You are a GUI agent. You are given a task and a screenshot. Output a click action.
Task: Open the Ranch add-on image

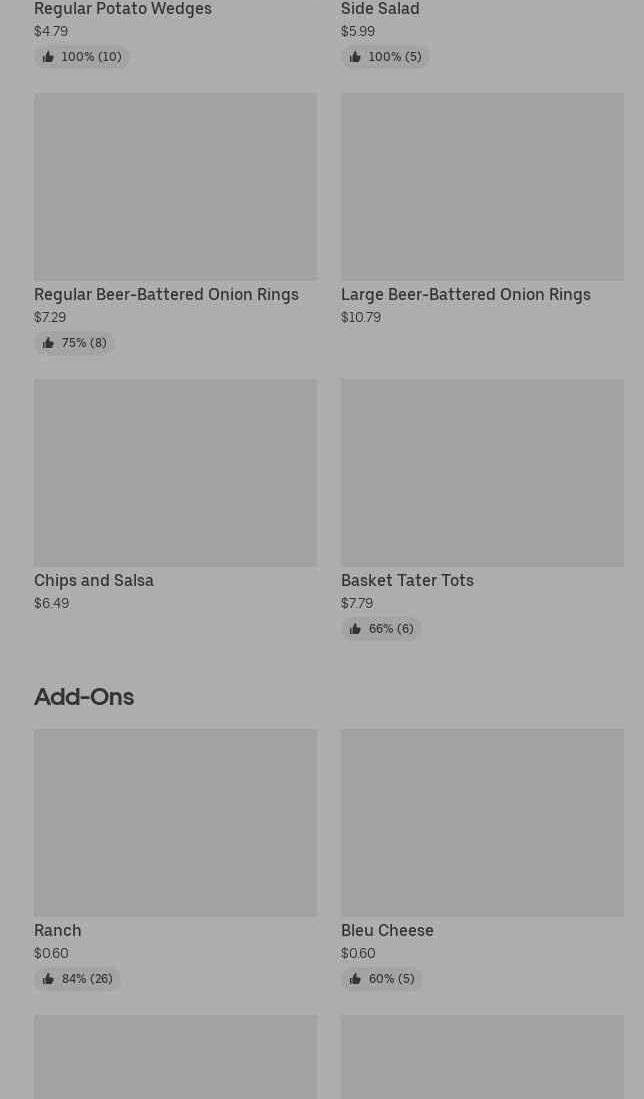click(x=175, y=823)
